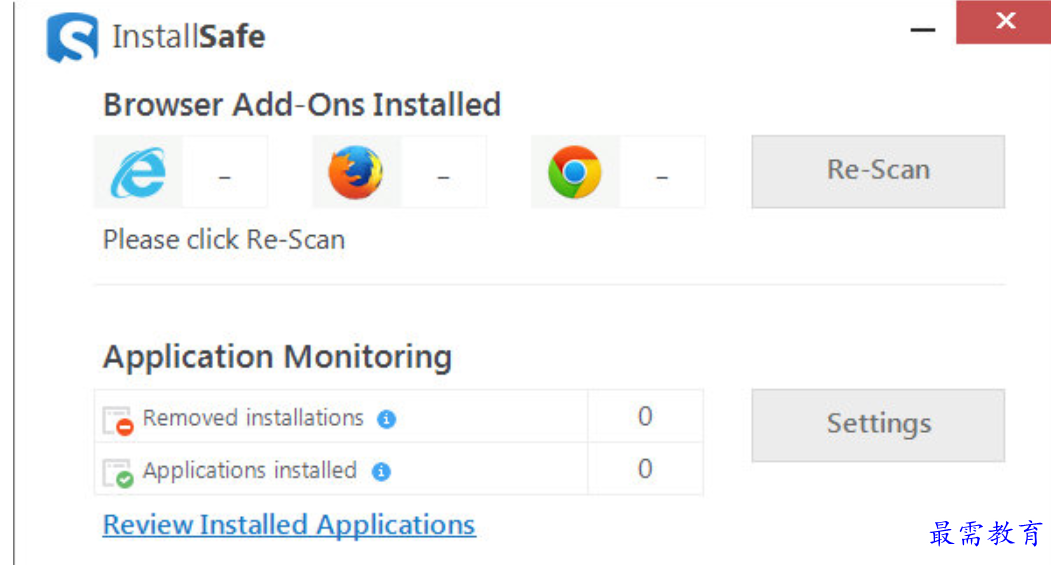1051x565 pixels.
Task: Click the Internet Explorer browser icon
Action: coord(138,172)
